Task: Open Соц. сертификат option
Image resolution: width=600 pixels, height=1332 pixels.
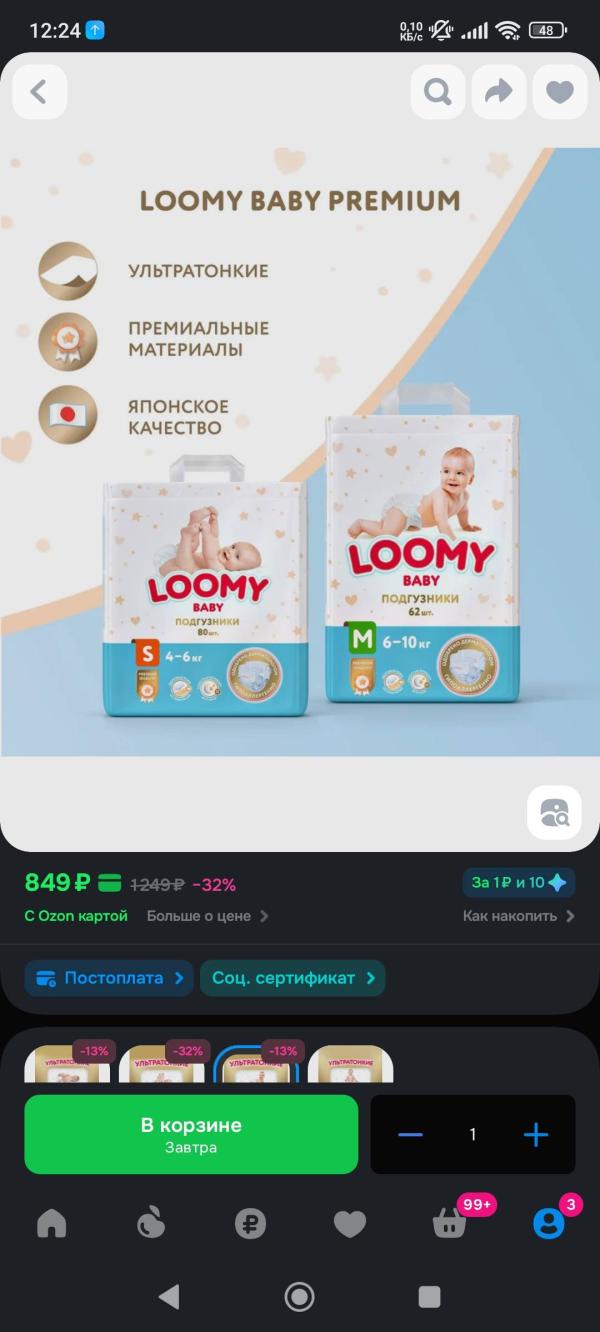Action: (x=293, y=978)
